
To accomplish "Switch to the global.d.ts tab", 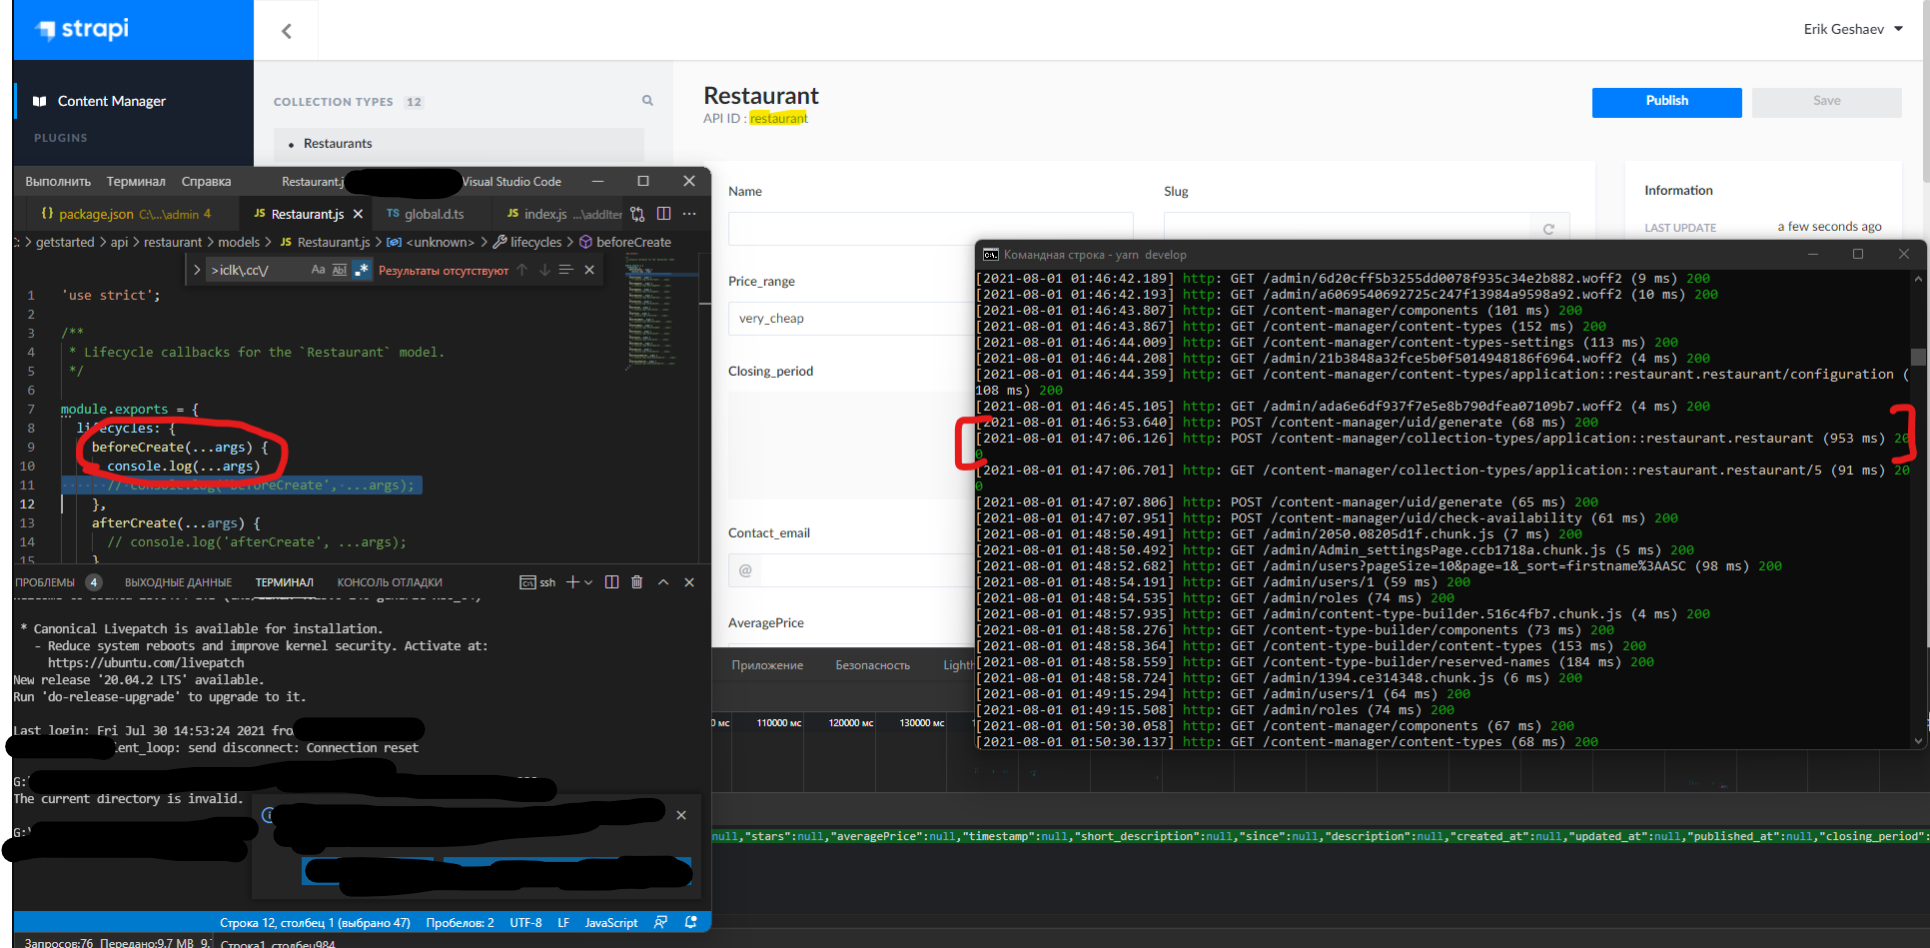I will 431,213.
